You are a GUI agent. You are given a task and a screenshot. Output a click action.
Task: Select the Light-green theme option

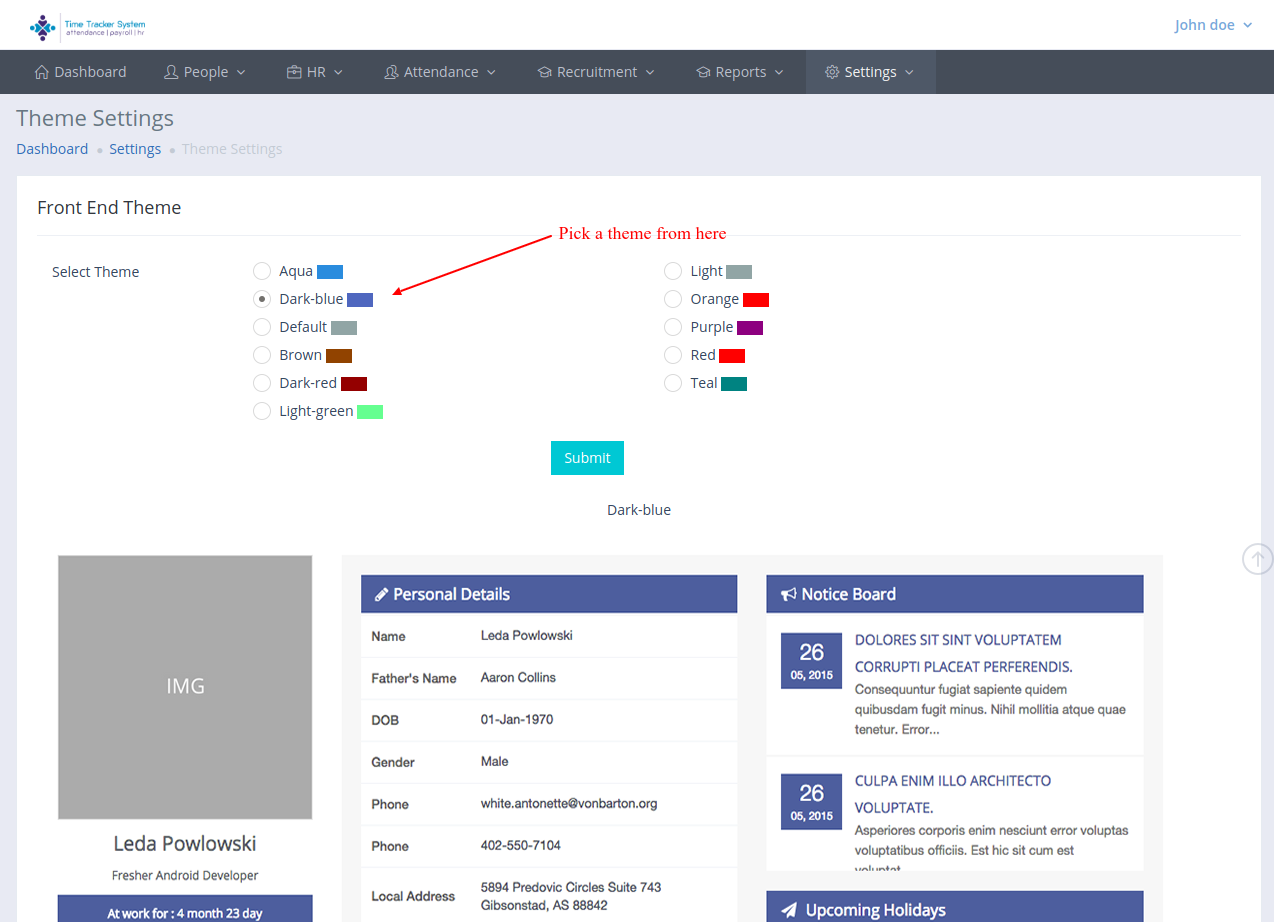click(x=262, y=411)
